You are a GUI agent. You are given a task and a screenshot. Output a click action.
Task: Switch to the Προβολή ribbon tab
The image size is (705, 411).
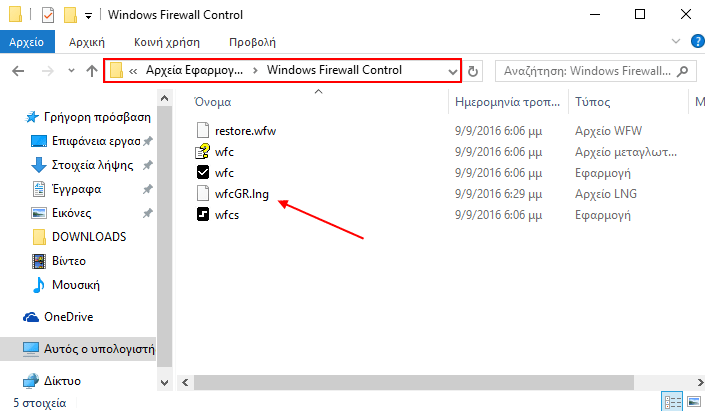(x=252, y=42)
